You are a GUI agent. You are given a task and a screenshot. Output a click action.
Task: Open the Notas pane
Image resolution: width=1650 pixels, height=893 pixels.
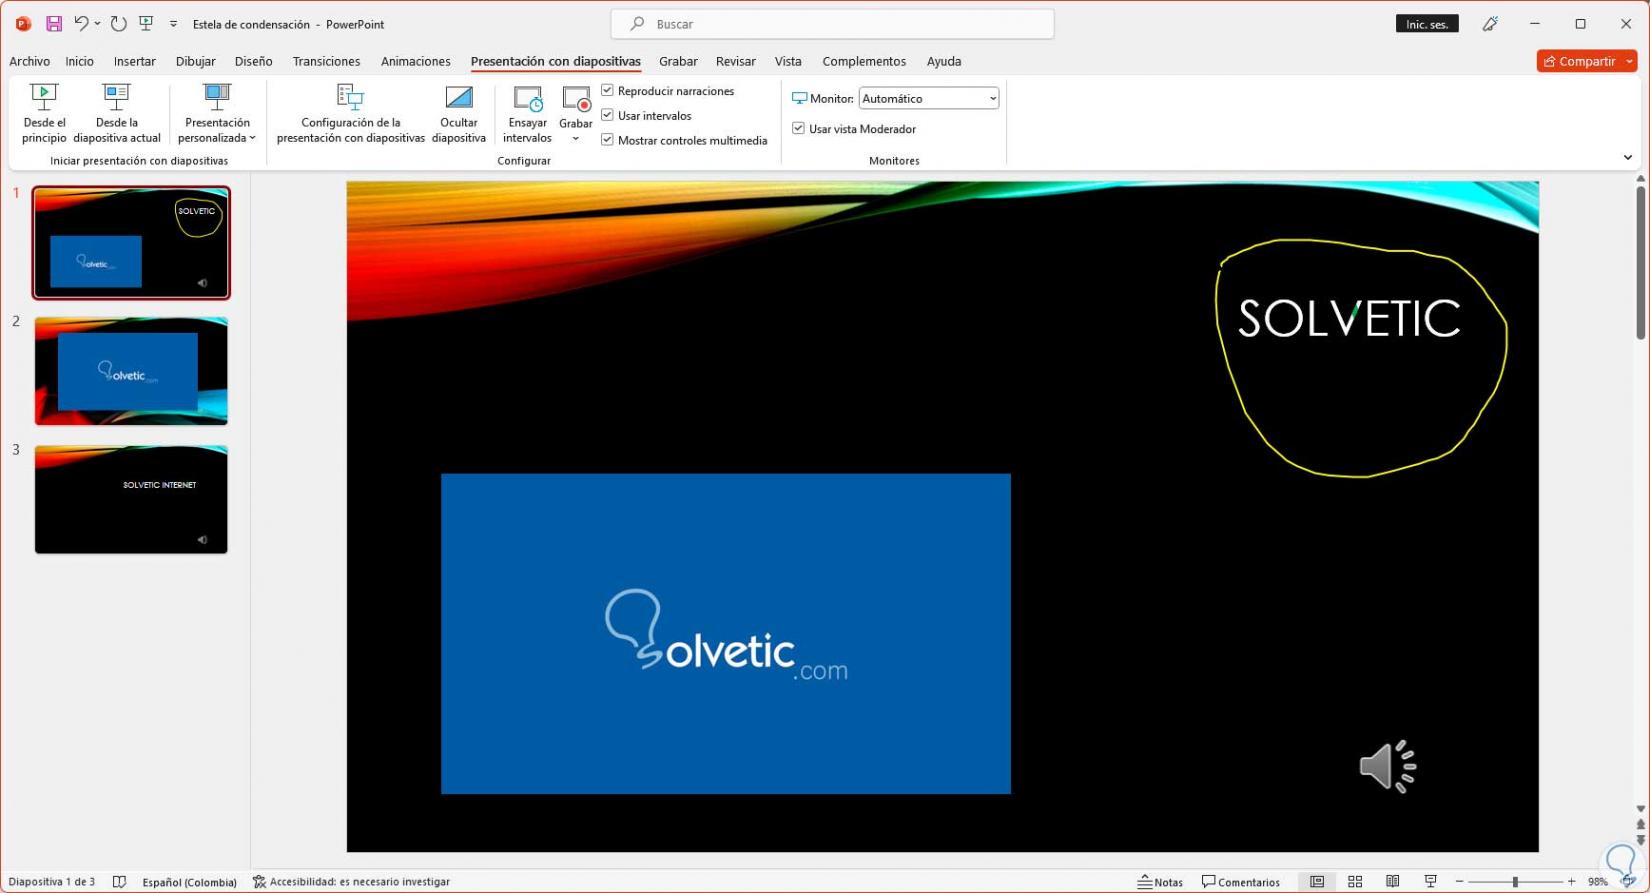[x=1160, y=882]
